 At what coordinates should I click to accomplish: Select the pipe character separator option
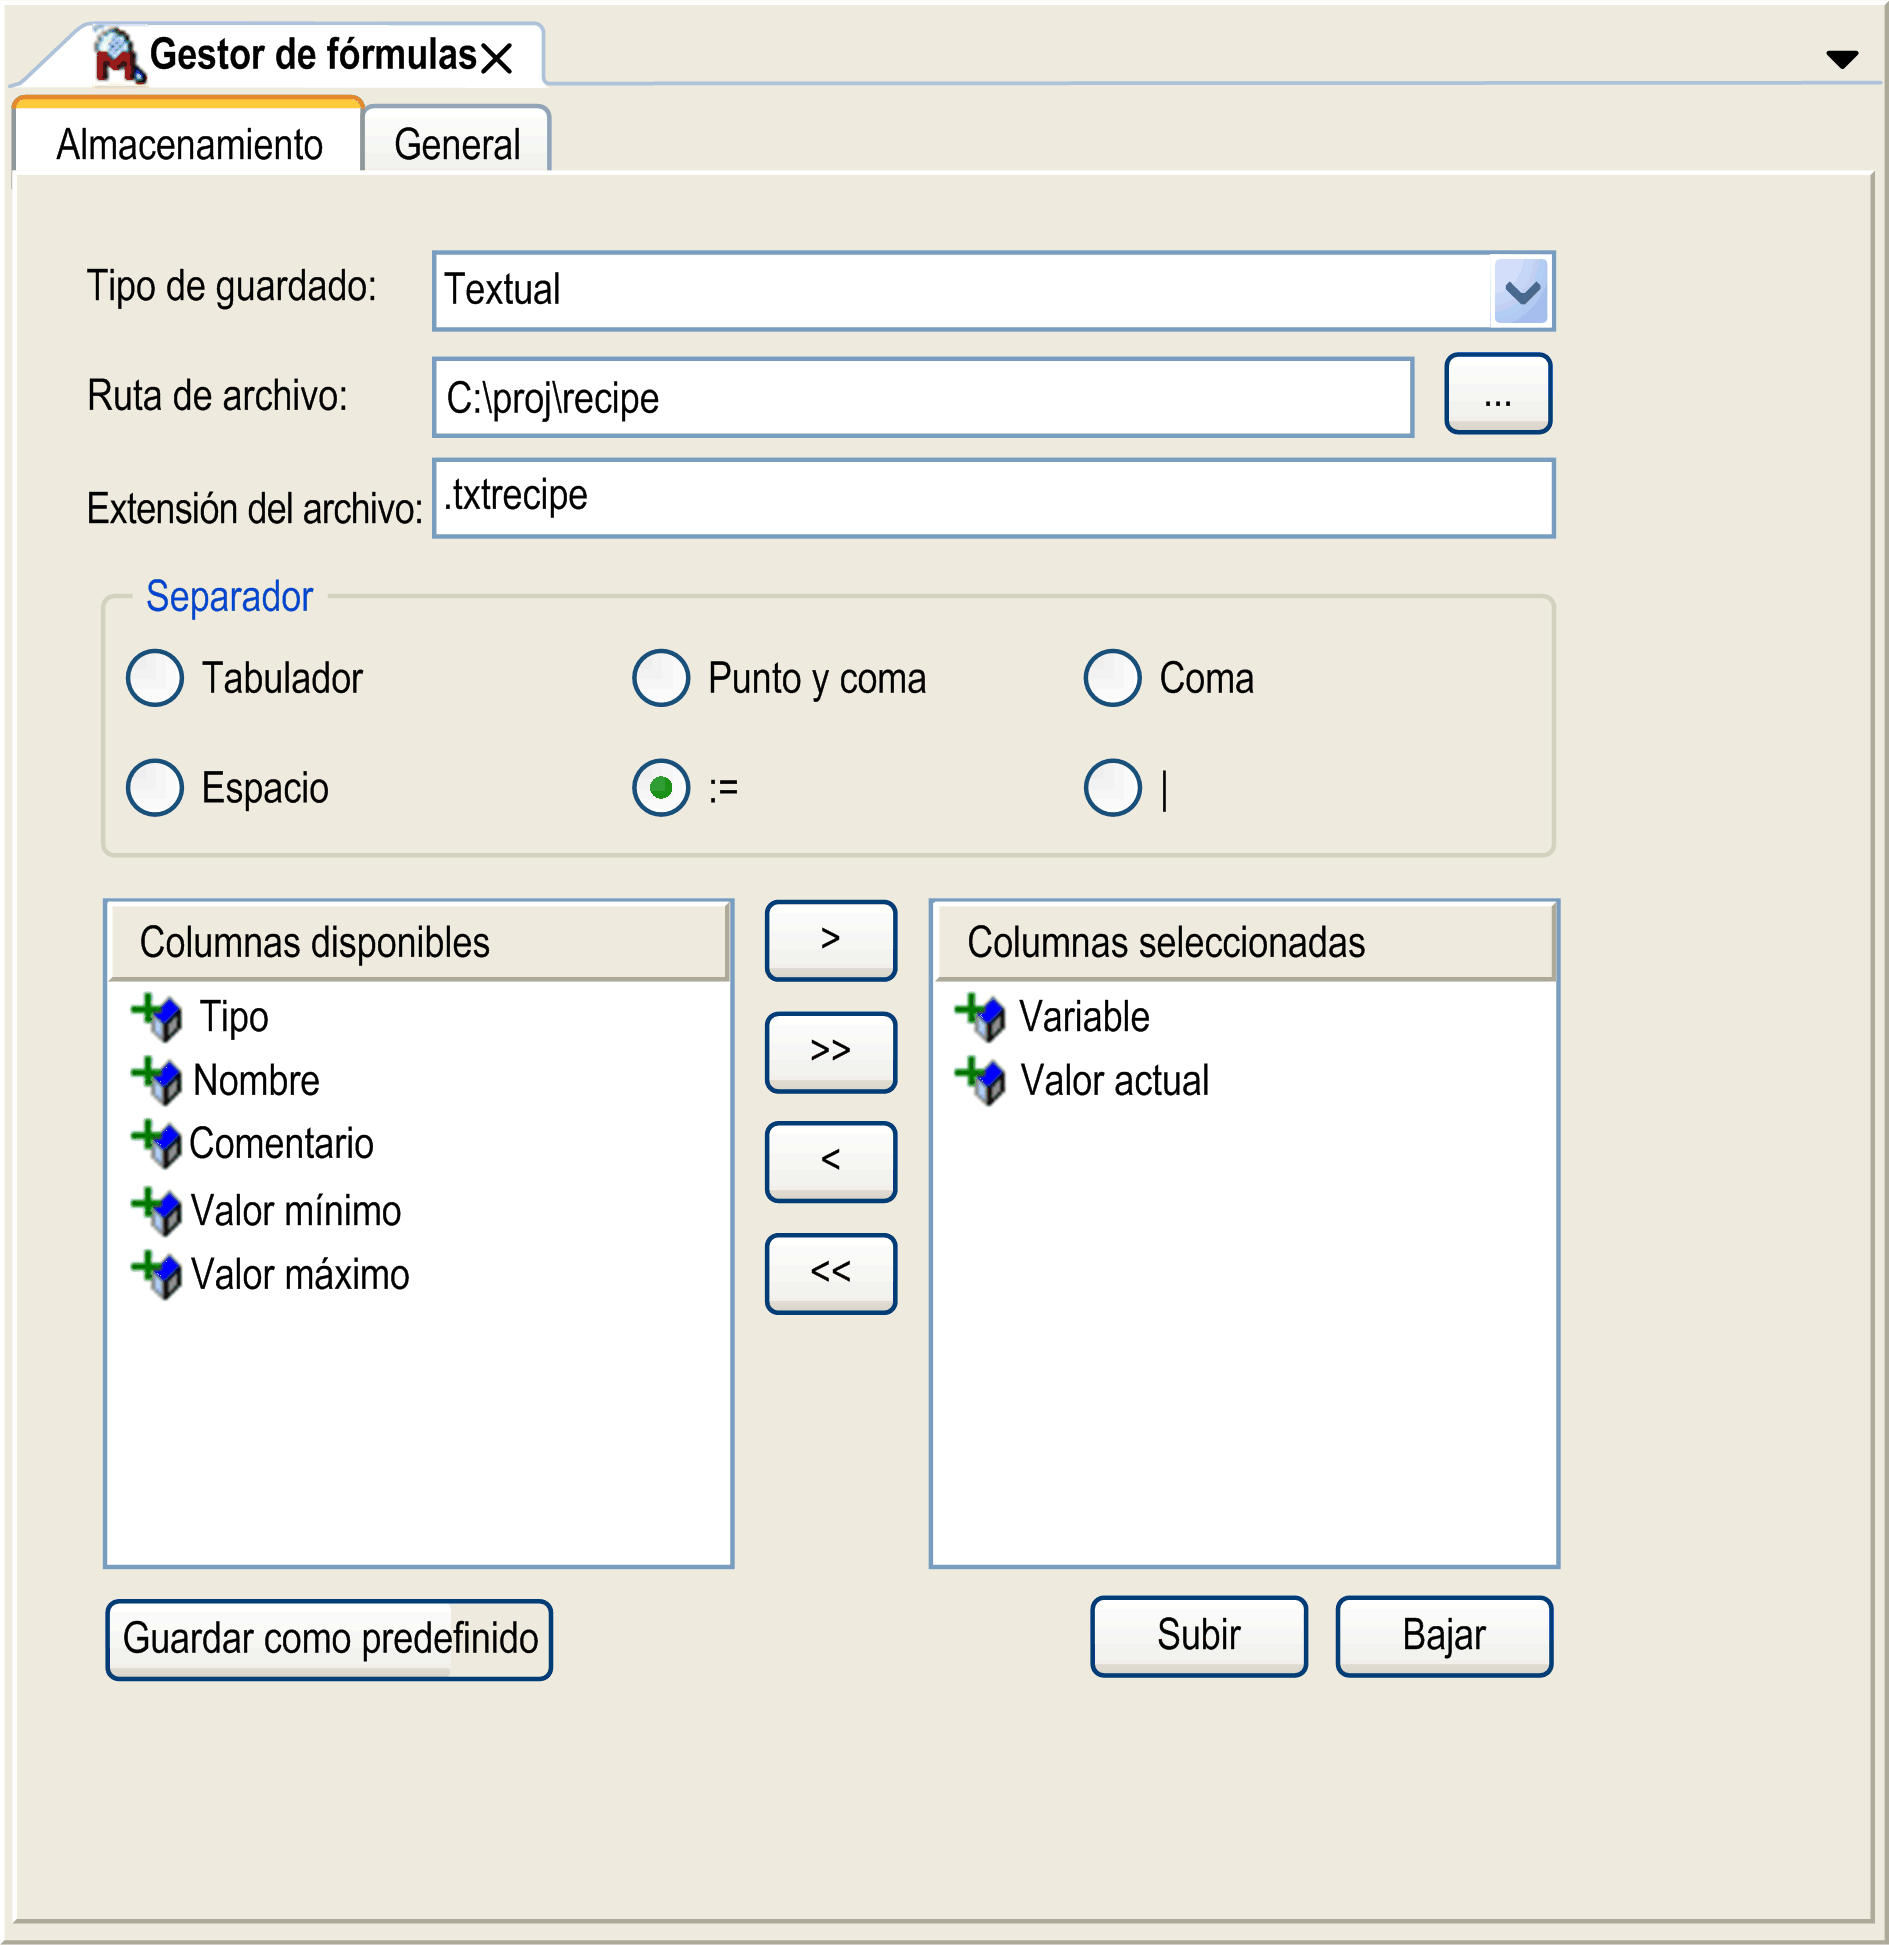(1112, 788)
